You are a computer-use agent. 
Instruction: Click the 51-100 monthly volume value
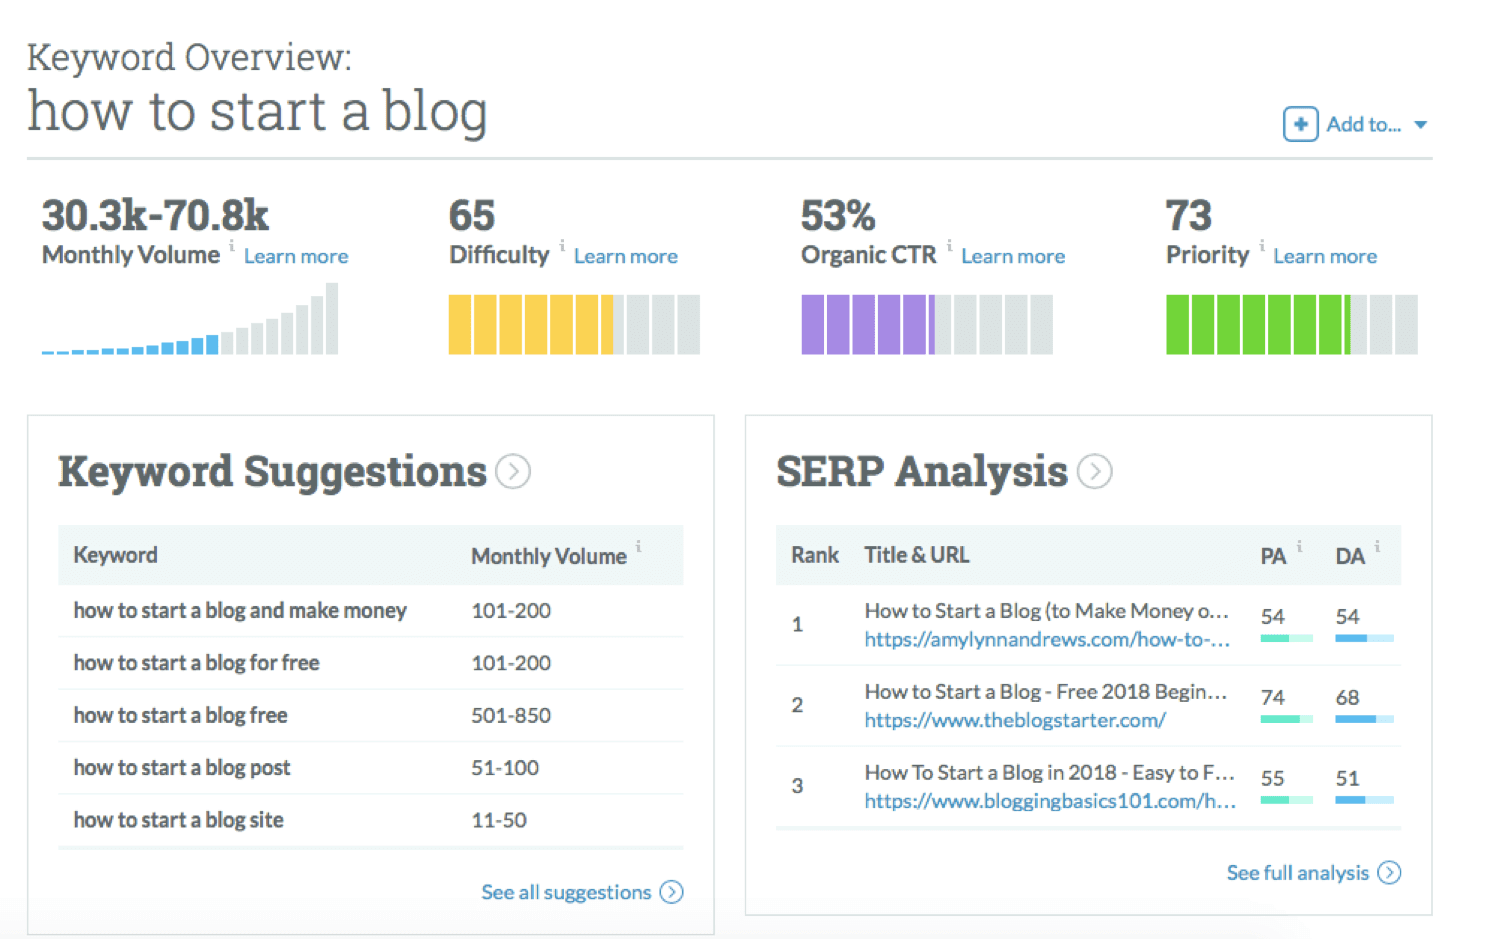(x=505, y=768)
